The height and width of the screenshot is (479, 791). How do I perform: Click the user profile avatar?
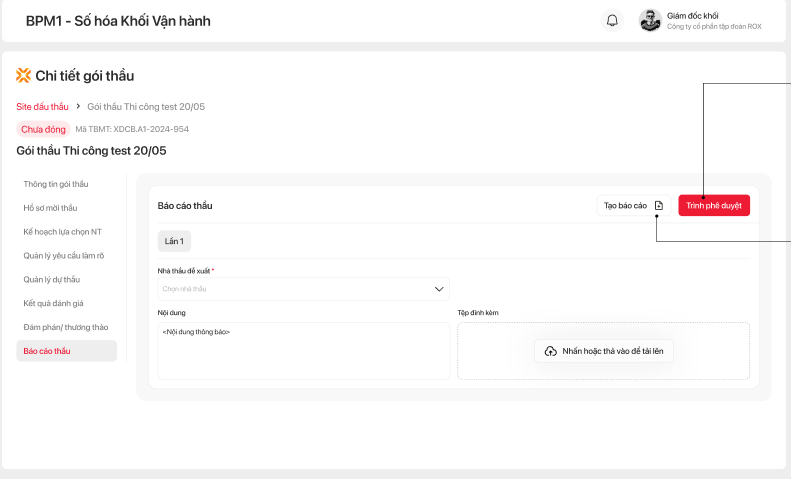pyautogui.click(x=650, y=21)
